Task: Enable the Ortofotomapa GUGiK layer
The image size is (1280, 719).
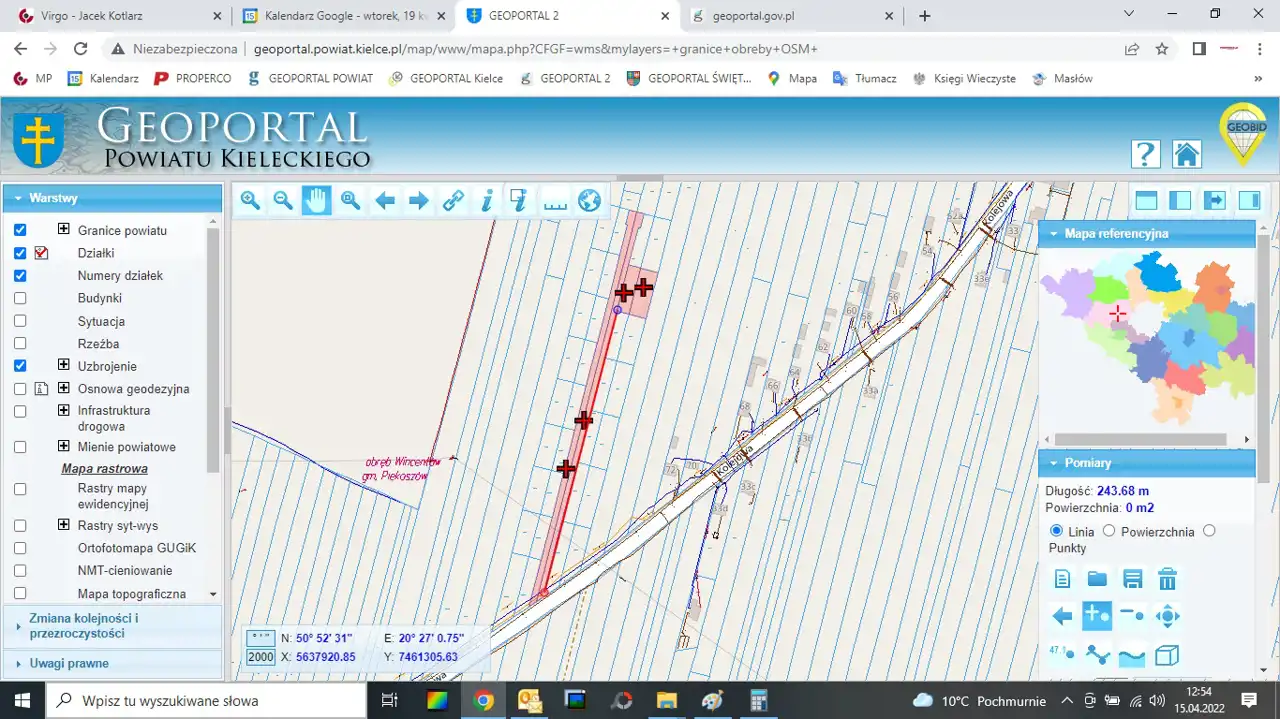Action: [x=20, y=548]
